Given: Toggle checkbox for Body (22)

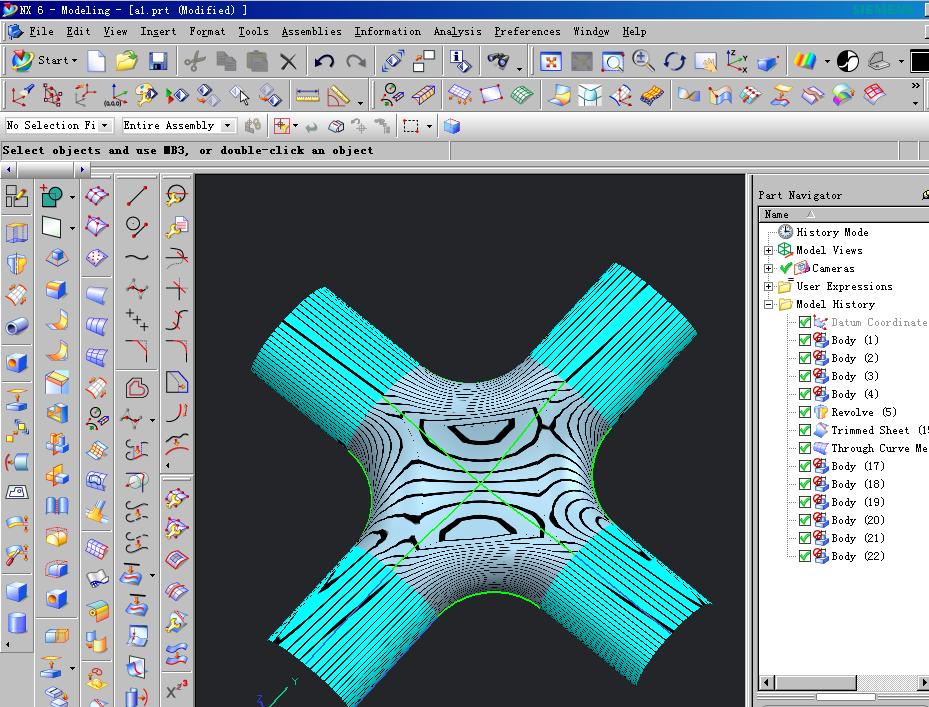Looking at the screenshot, I should 805,556.
